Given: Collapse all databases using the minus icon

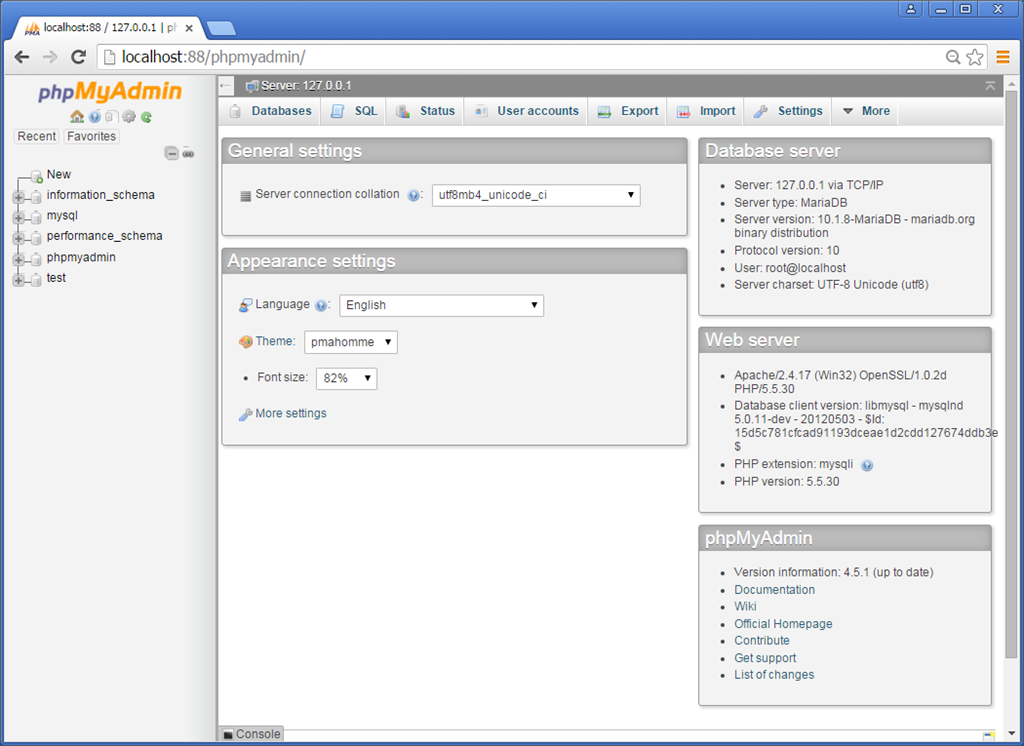Looking at the screenshot, I should (x=172, y=153).
